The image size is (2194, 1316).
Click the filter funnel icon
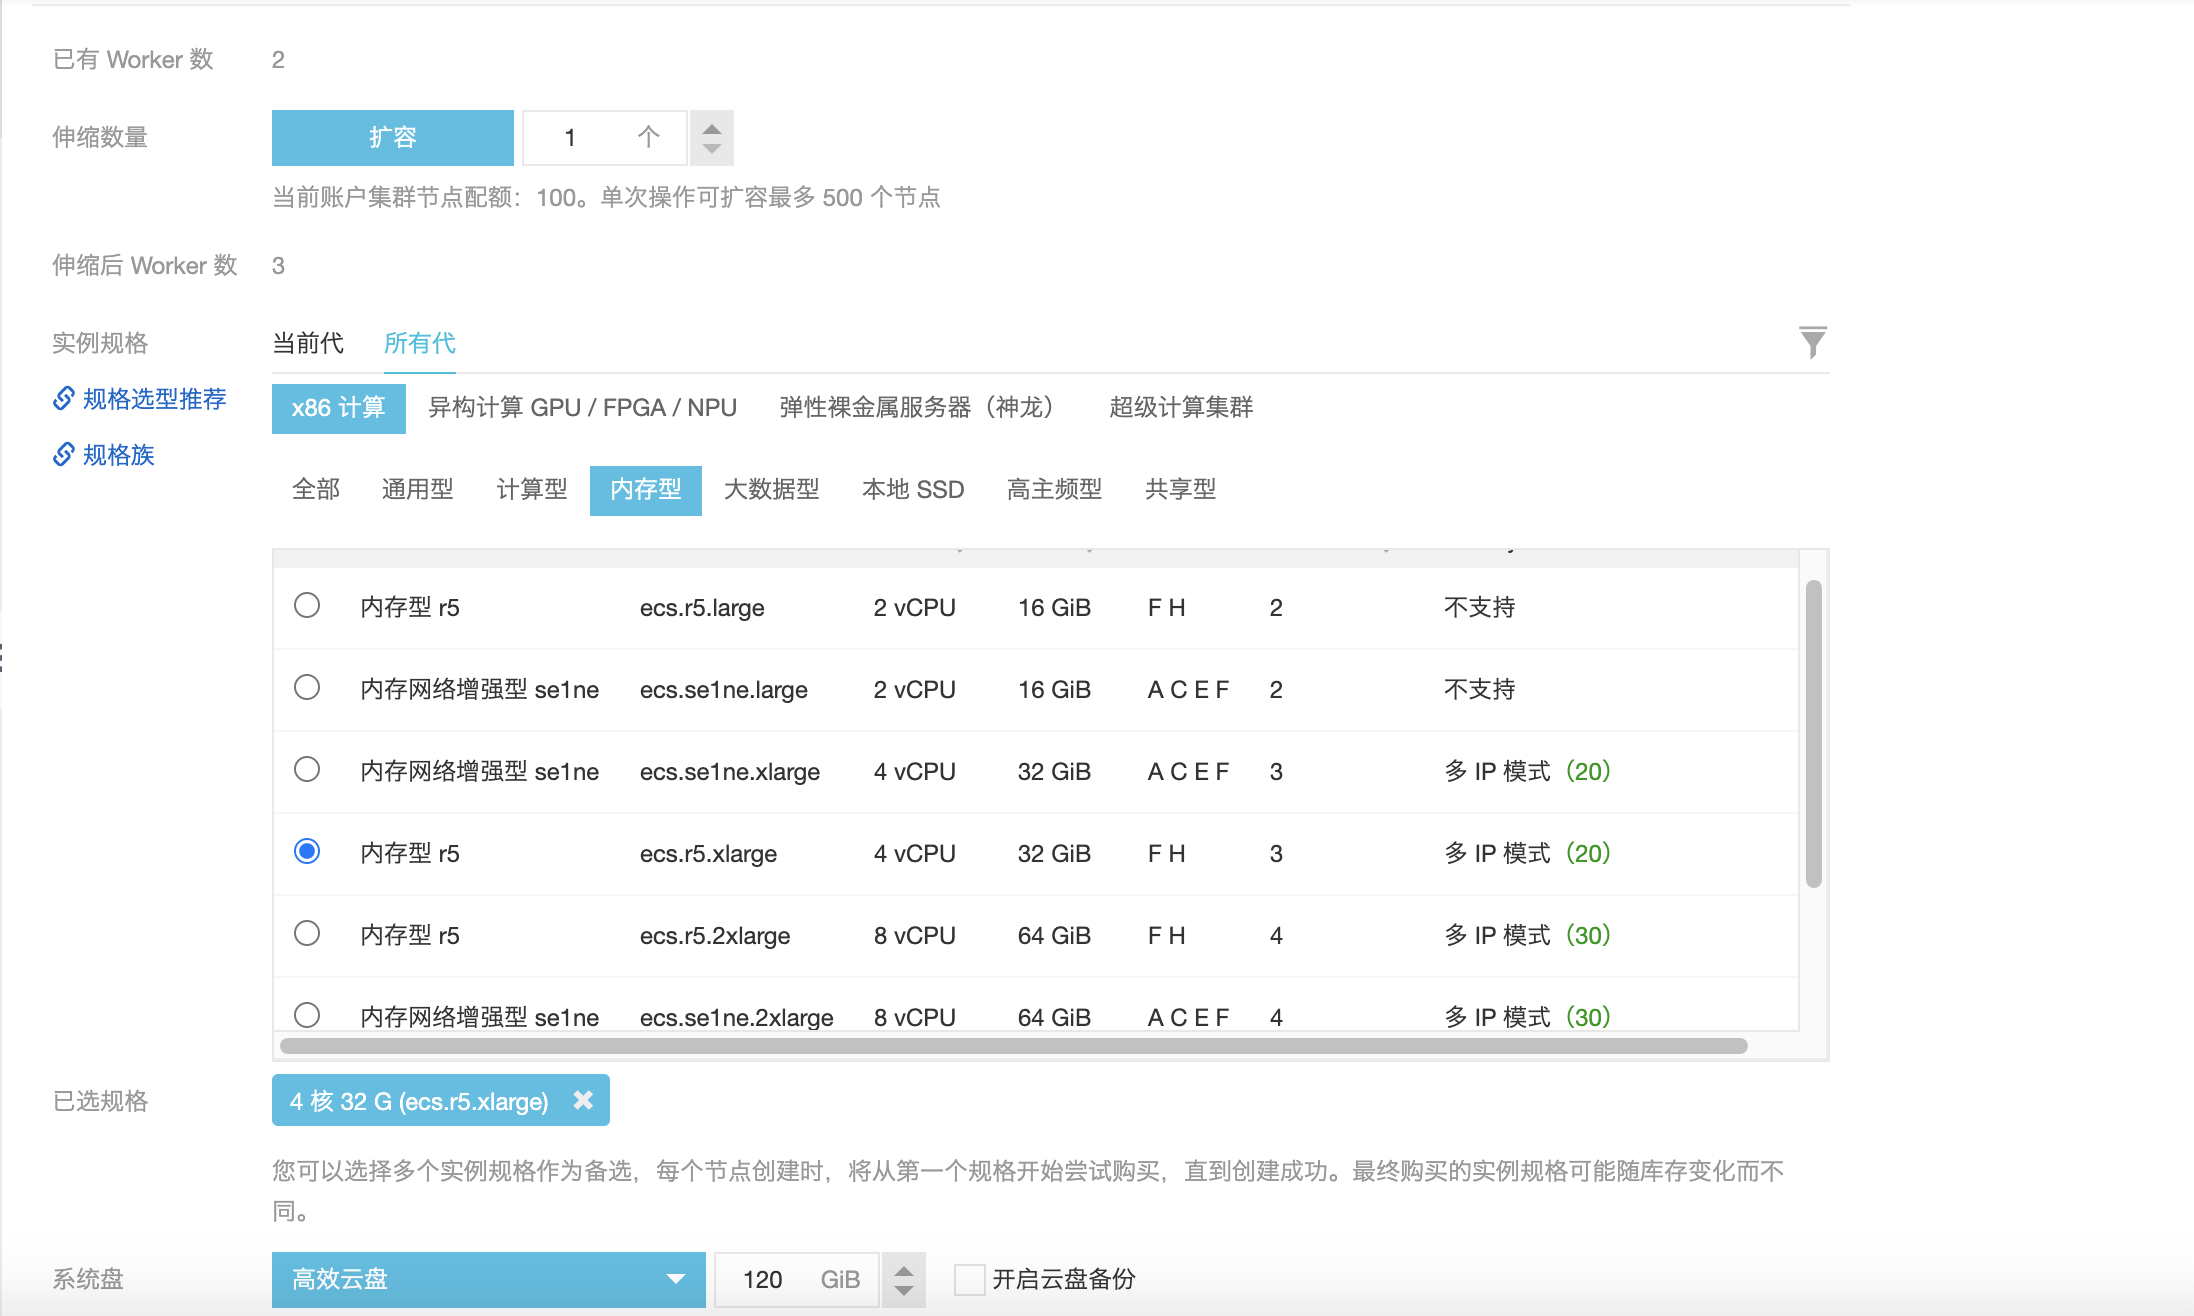coord(1812,343)
